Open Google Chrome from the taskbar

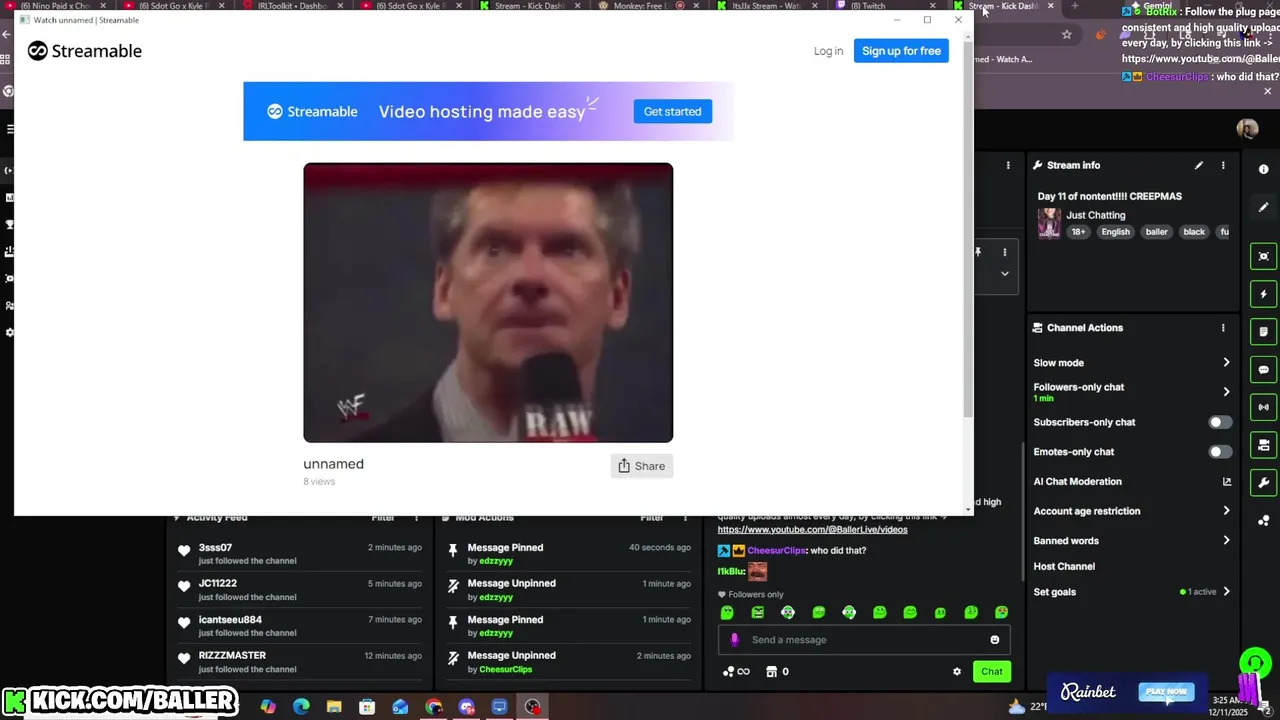tap(433, 707)
